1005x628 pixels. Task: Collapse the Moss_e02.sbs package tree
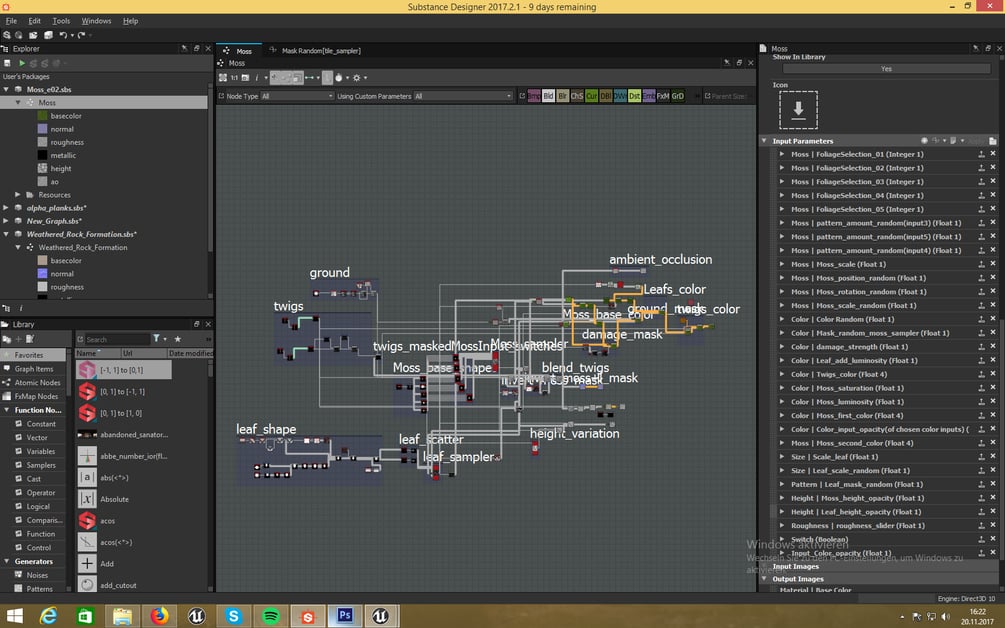pyautogui.click(x=6, y=89)
